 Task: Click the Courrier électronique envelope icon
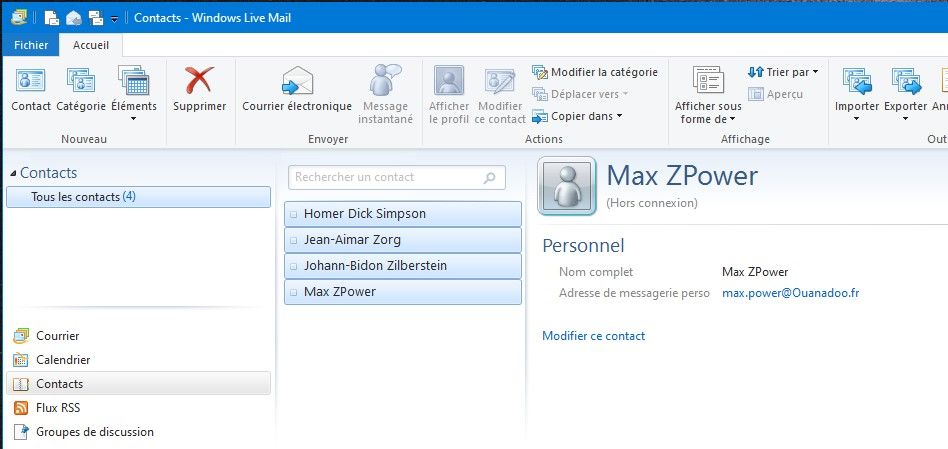click(297, 83)
